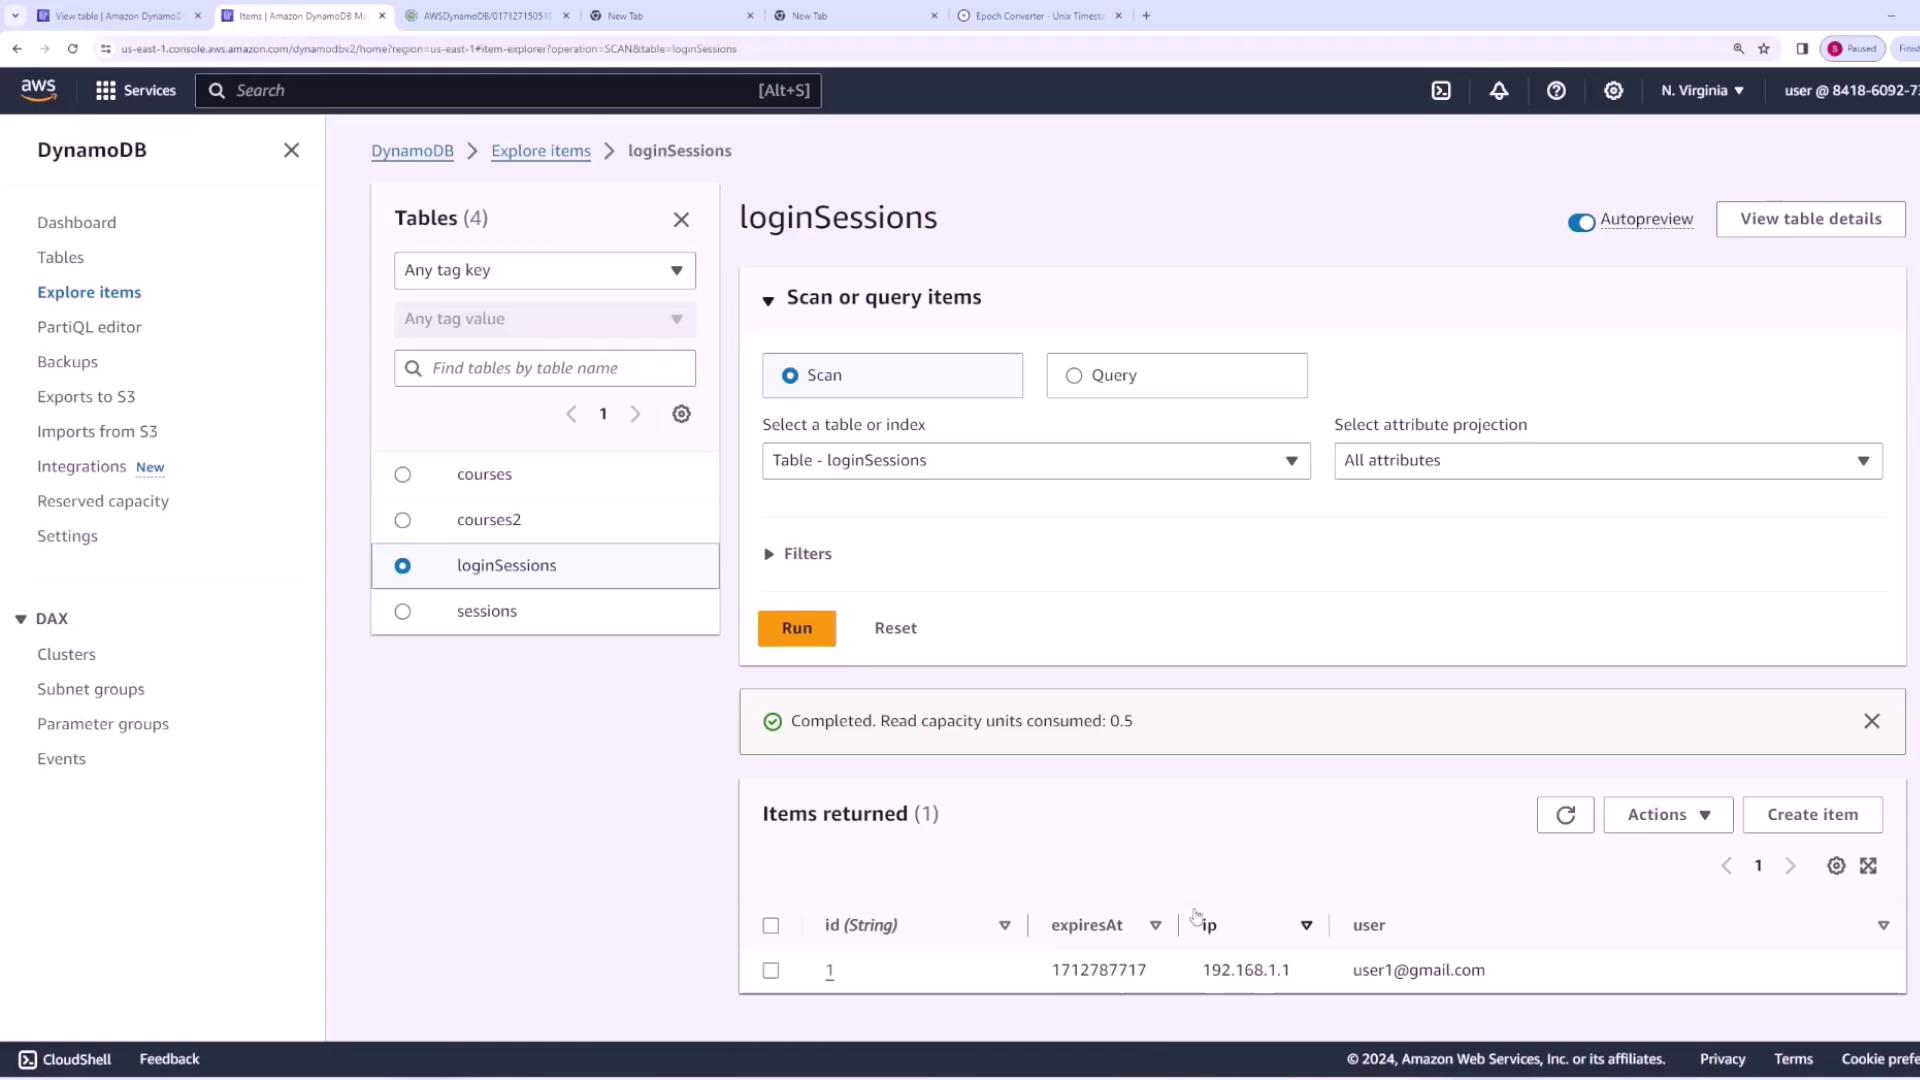The height and width of the screenshot is (1080, 1920).
Task: Refresh the items returned list
Action: [x=1565, y=815]
